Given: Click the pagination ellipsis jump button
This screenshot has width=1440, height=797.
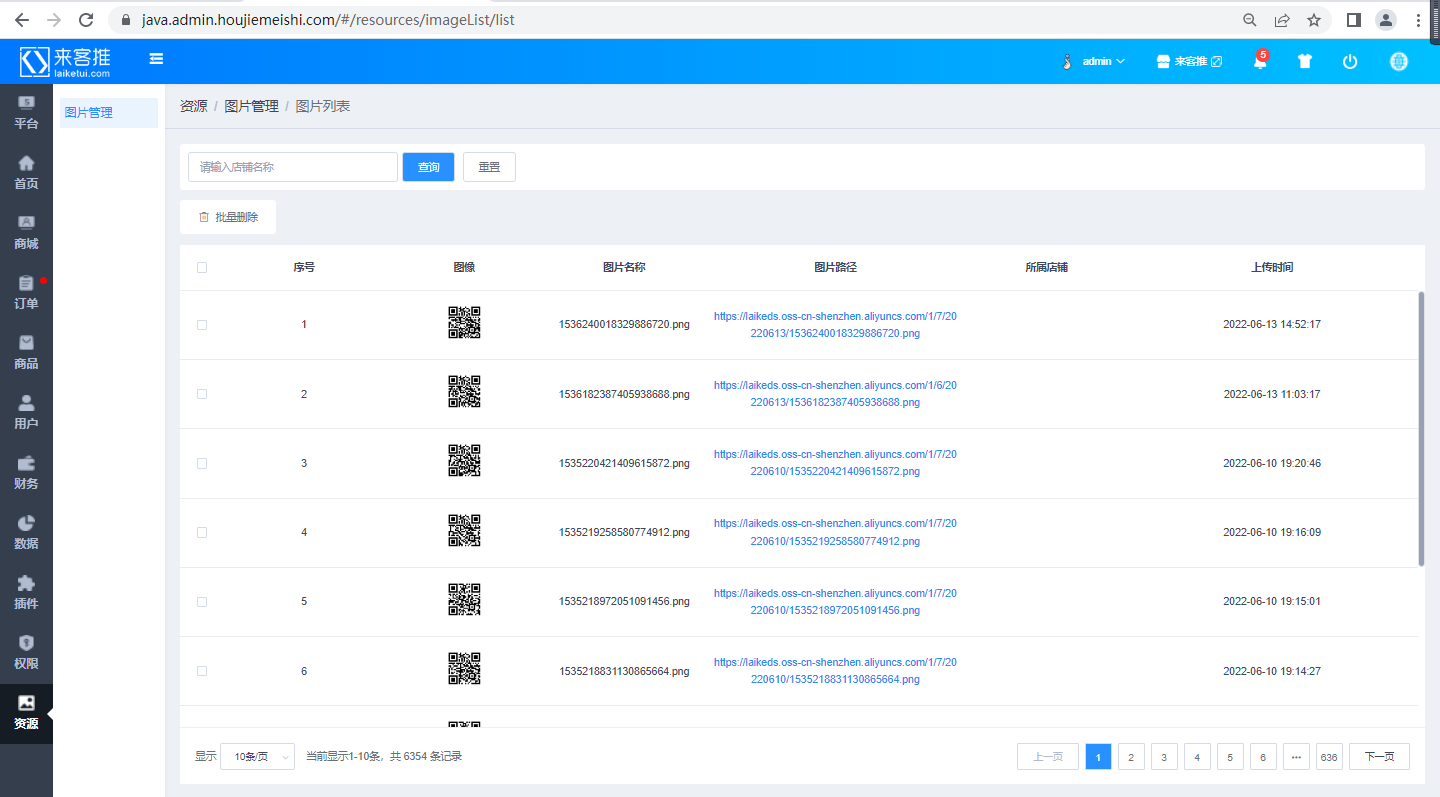Looking at the screenshot, I should coord(1296,757).
